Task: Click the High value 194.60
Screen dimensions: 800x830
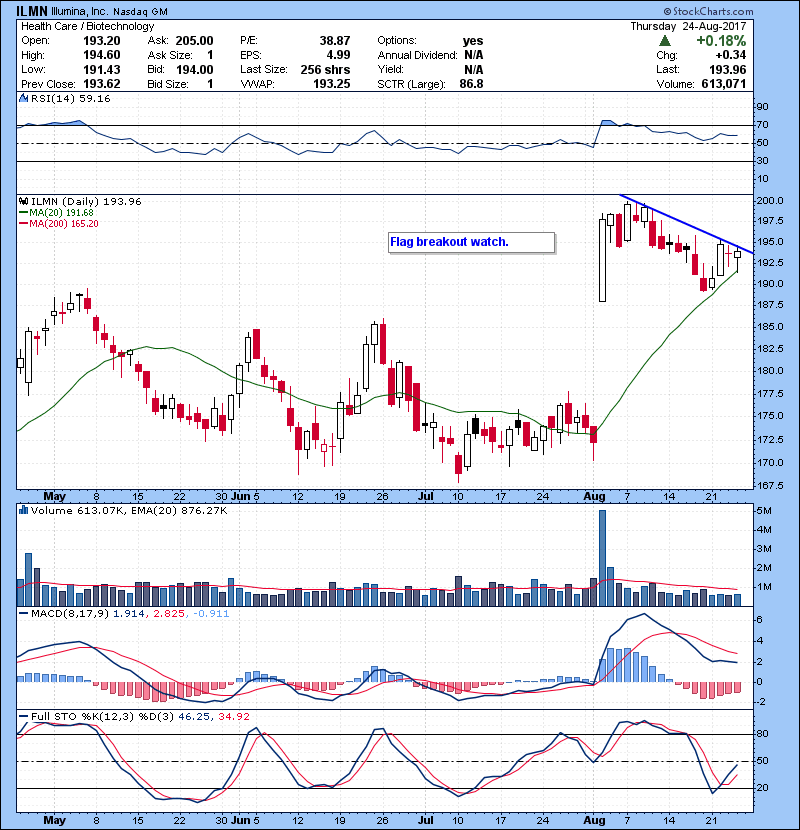Action: point(102,55)
